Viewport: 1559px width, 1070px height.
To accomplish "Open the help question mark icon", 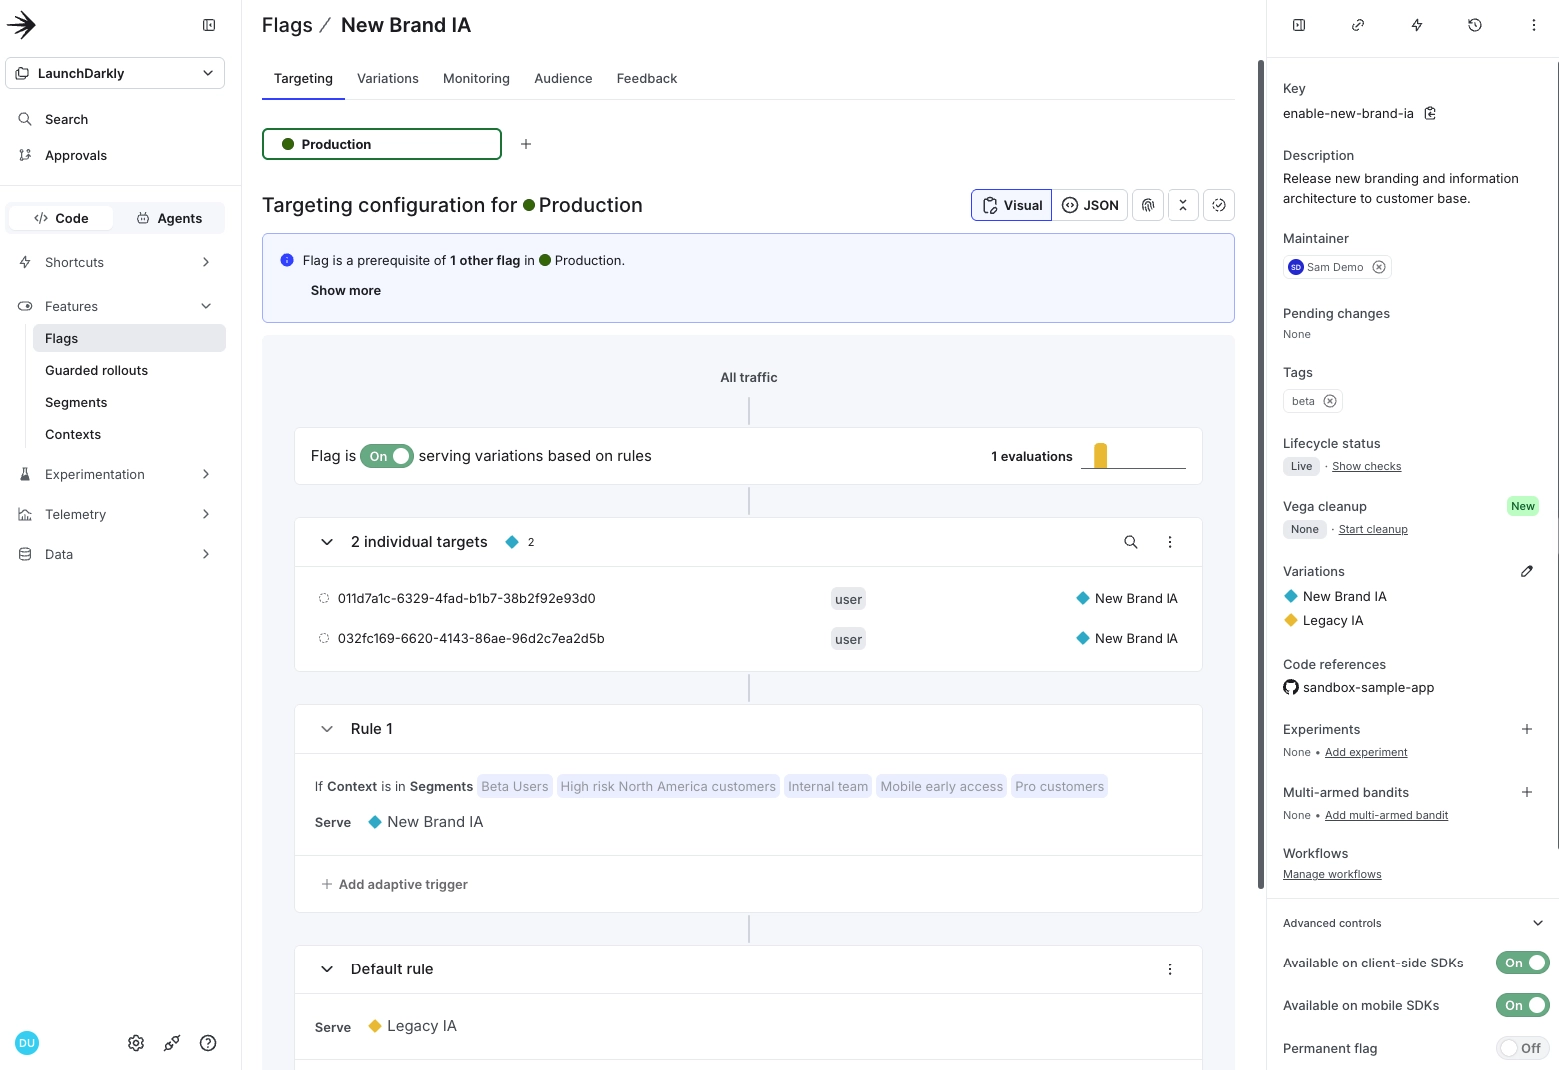I will coord(208,1043).
